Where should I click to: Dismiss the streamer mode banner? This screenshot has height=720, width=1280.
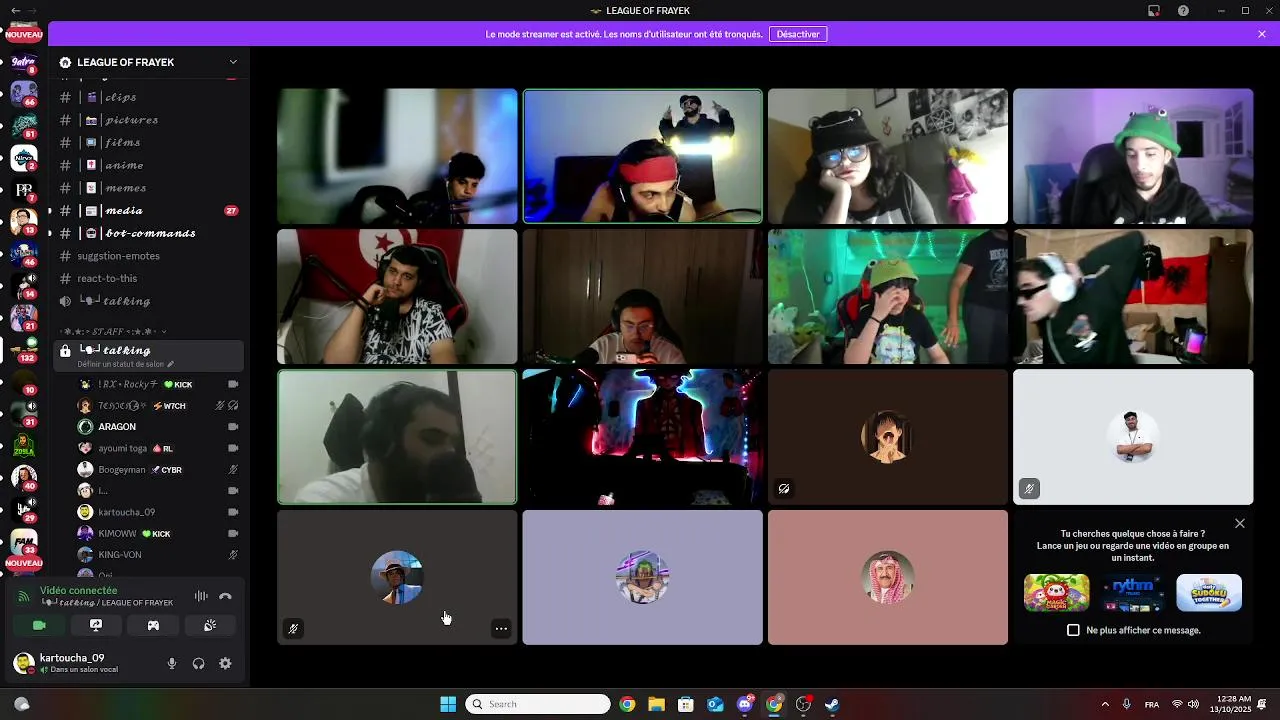coord(1262,34)
